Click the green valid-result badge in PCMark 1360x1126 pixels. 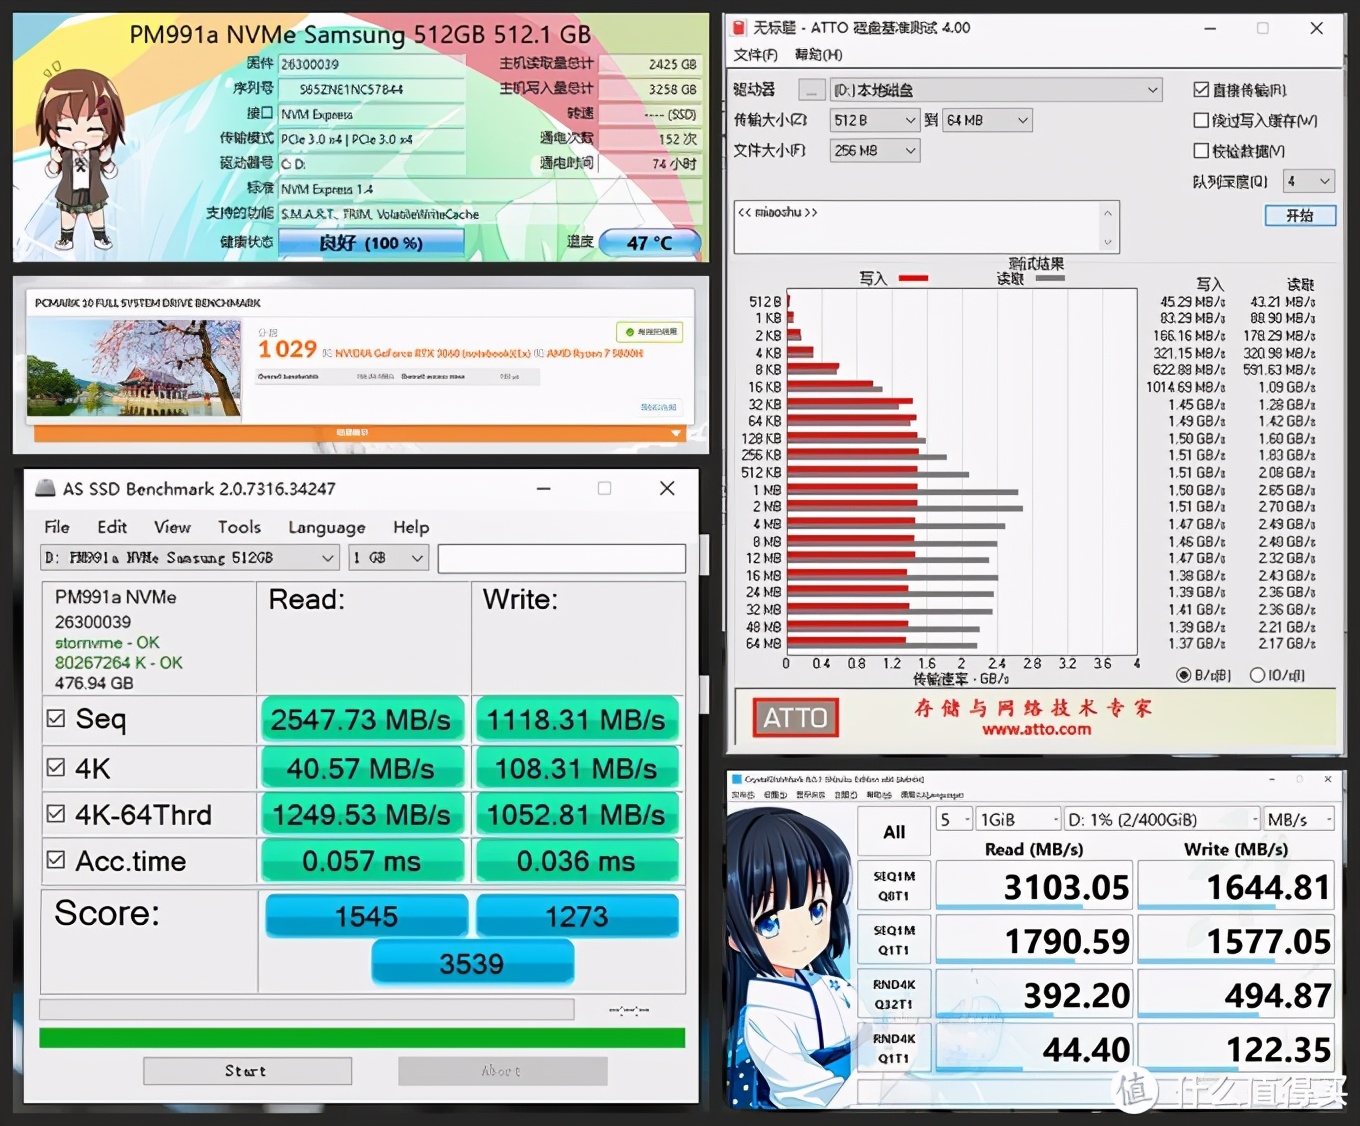tap(650, 331)
